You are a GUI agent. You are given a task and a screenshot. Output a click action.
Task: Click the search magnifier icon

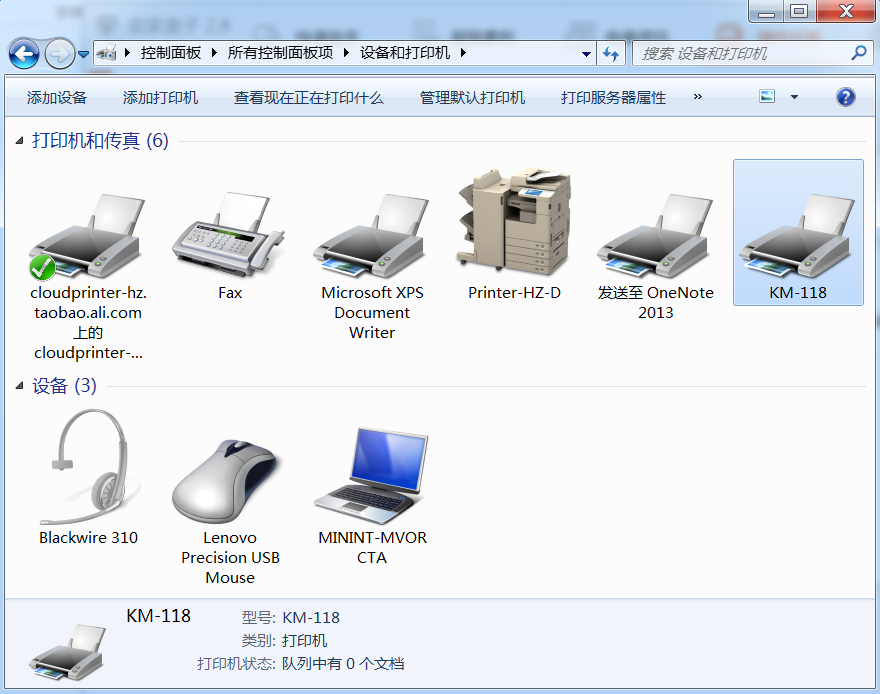(859, 53)
